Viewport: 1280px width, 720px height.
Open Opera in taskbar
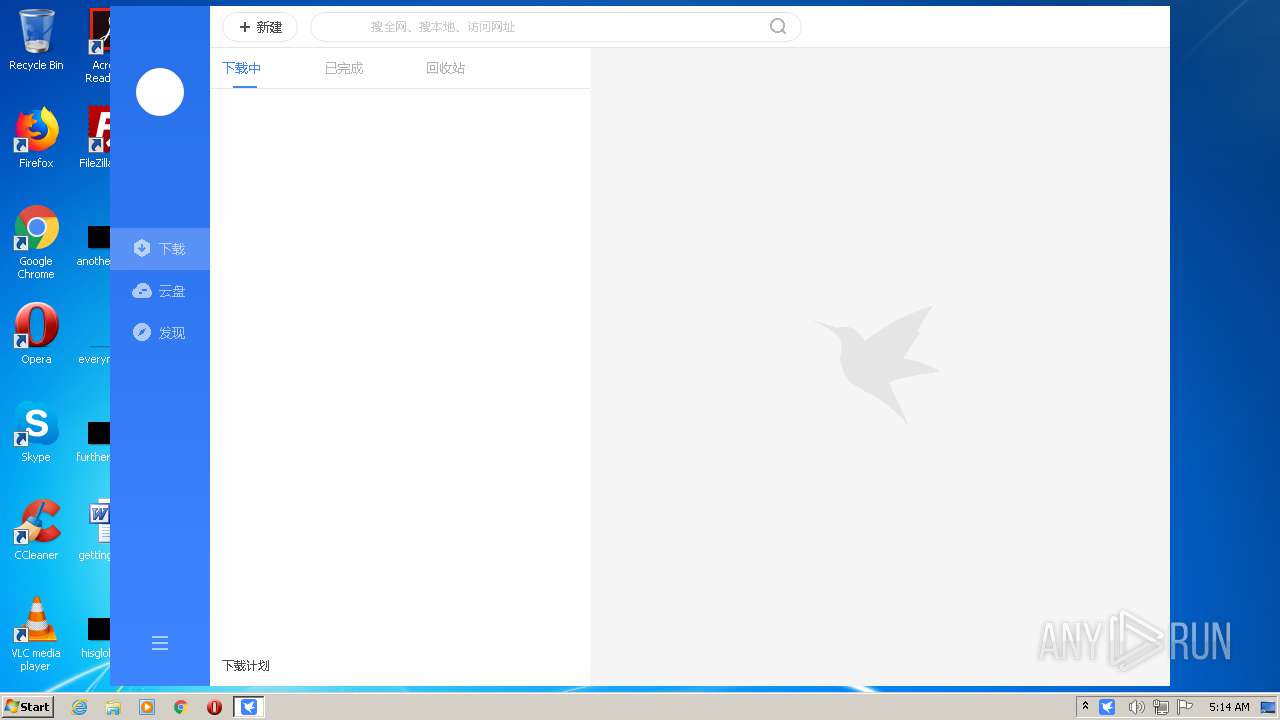coord(214,707)
